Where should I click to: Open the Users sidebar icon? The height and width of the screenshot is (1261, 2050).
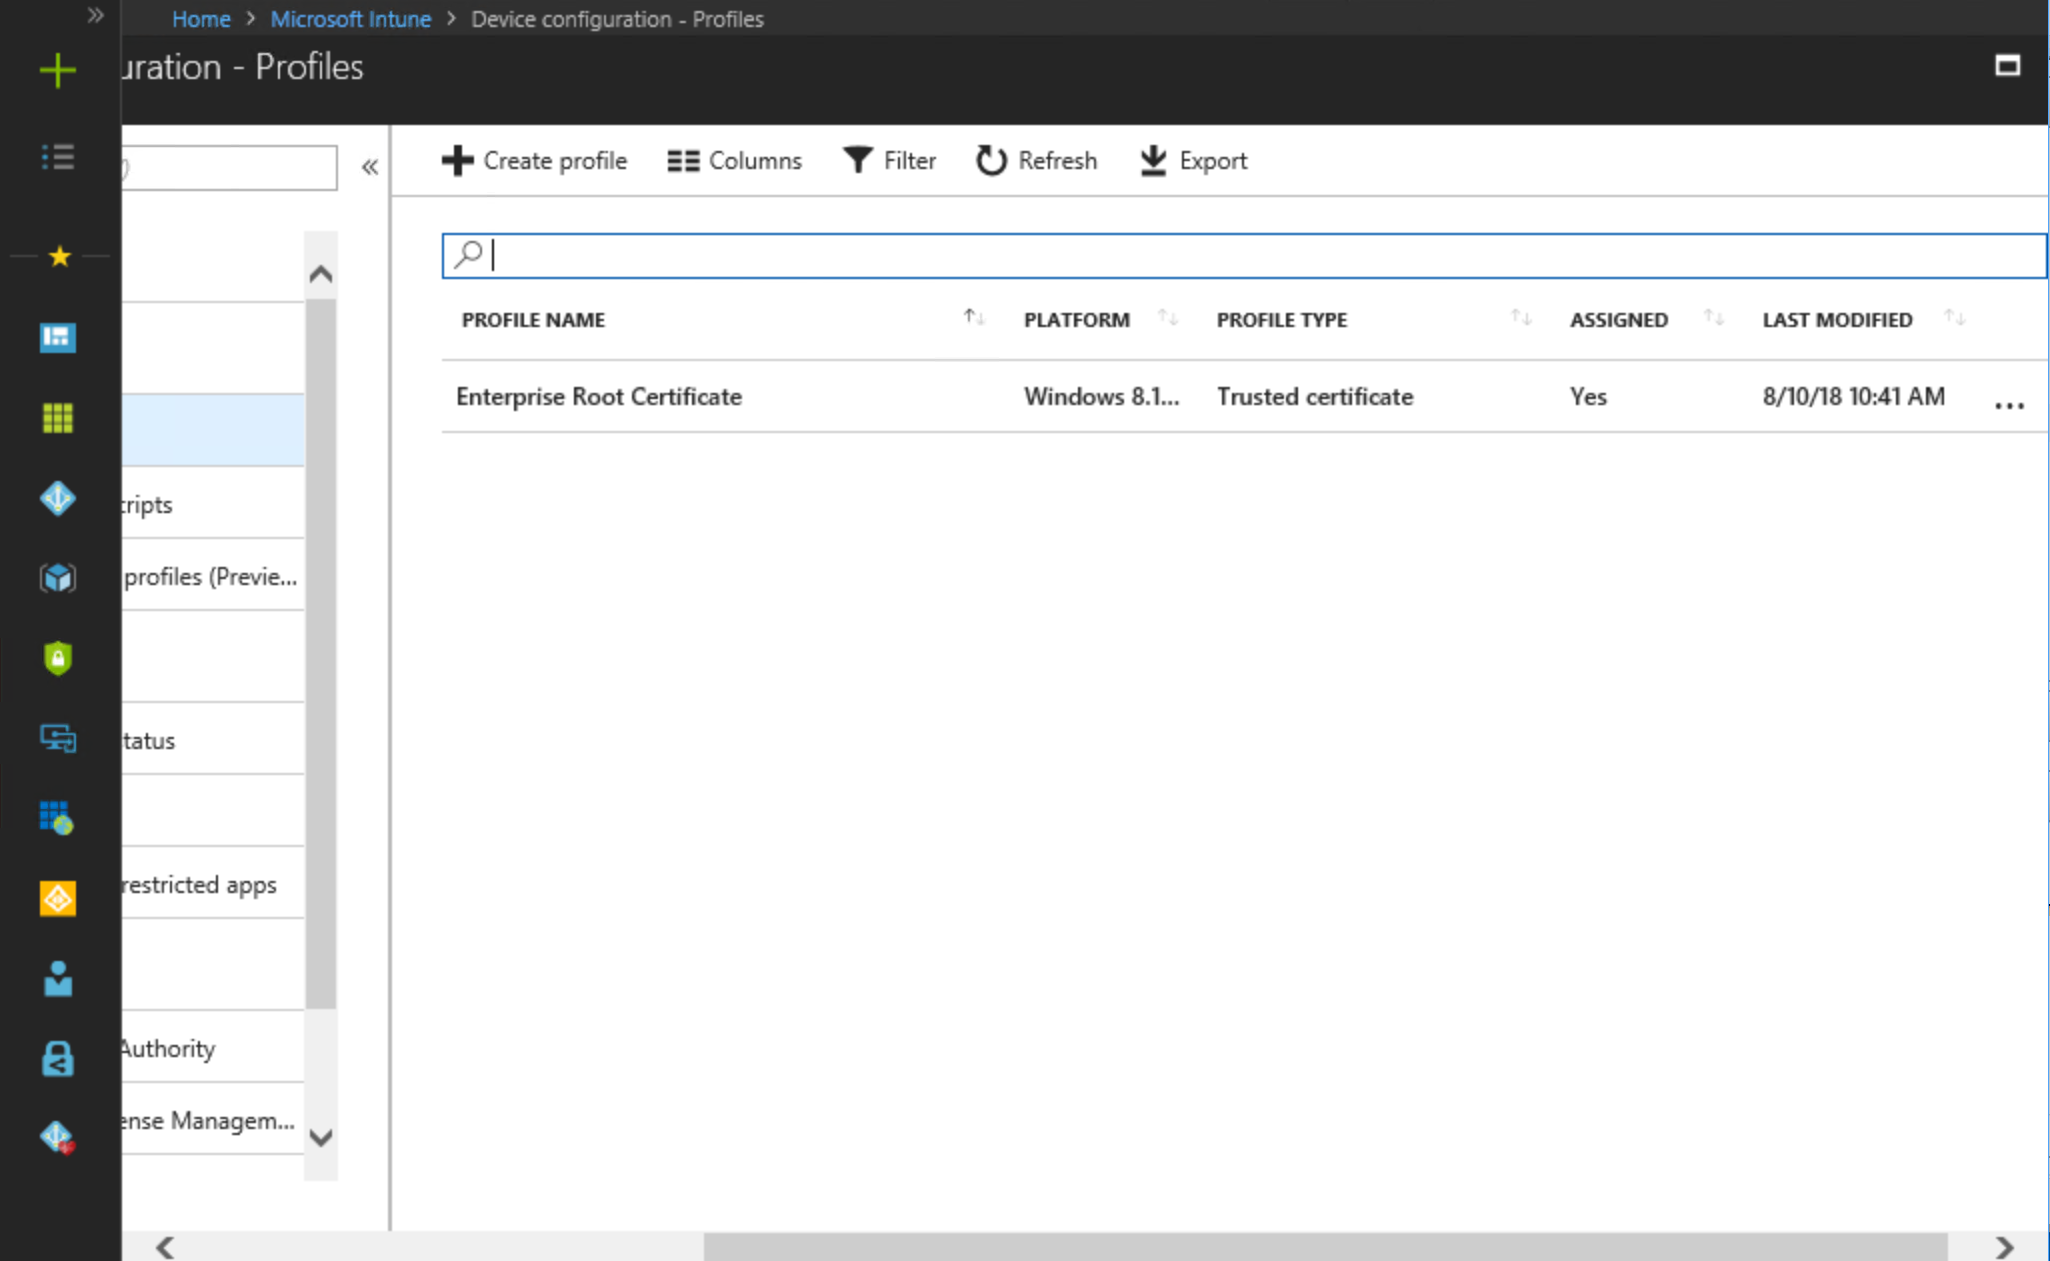[x=58, y=979]
